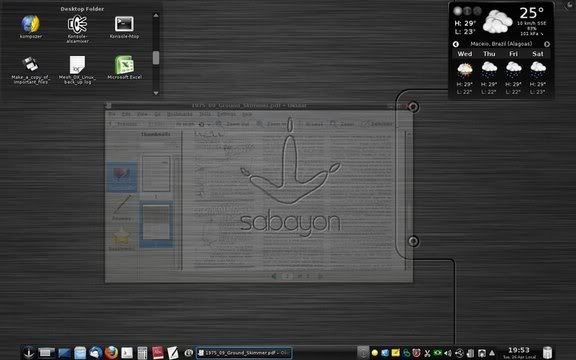Click the Previous page button in Okular

tap(123, 124)
